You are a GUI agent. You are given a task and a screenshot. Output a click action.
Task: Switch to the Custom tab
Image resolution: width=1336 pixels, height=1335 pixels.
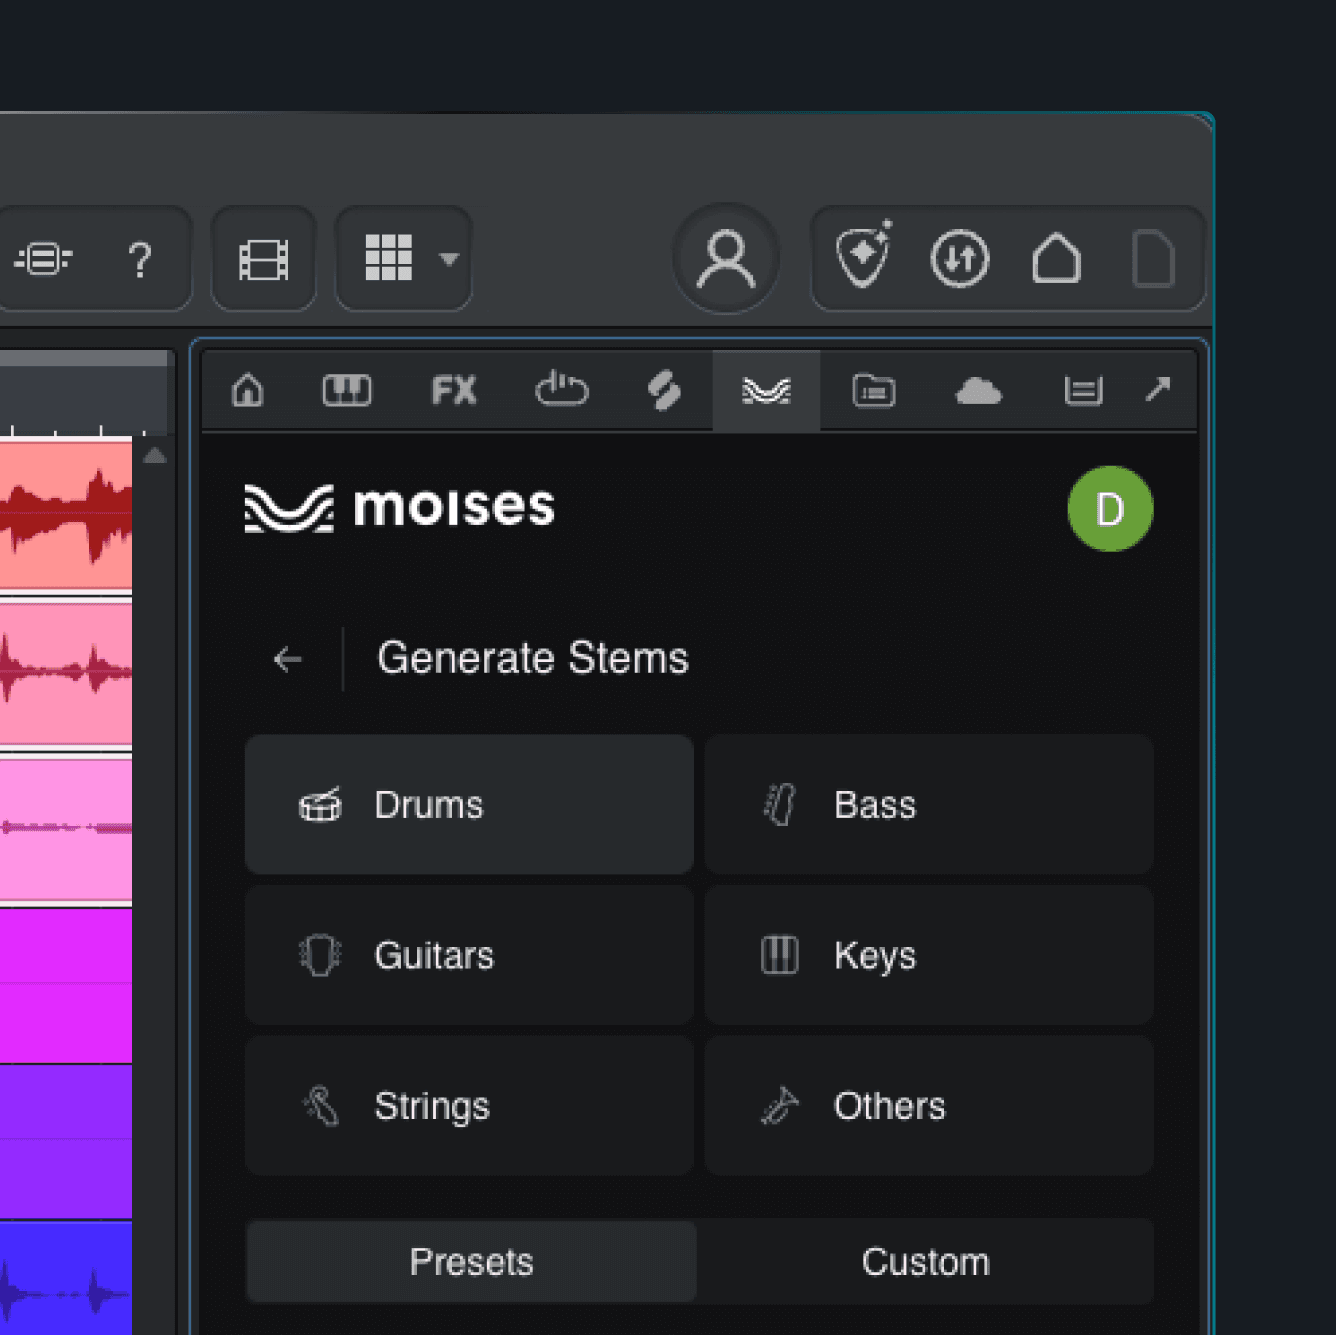926,1262
